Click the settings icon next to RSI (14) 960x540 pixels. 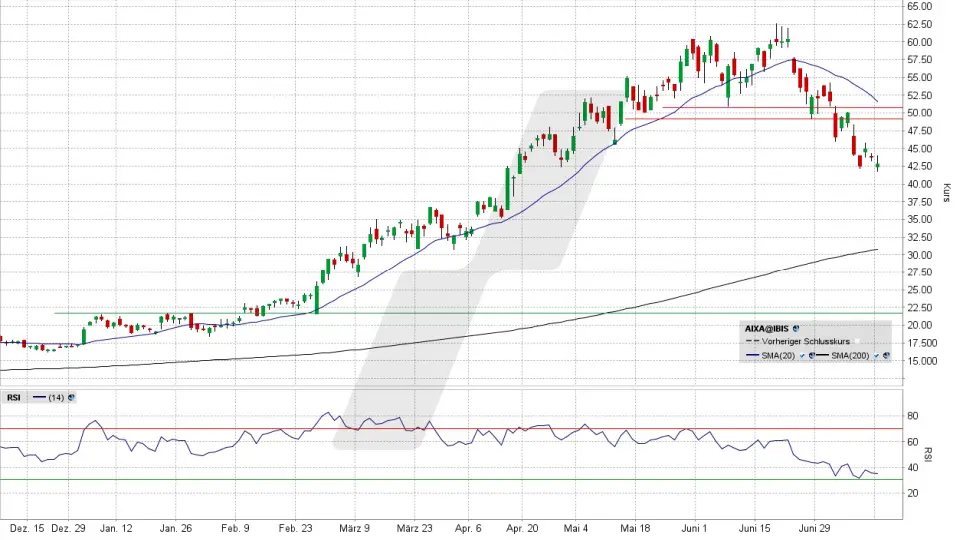[71, 397]
